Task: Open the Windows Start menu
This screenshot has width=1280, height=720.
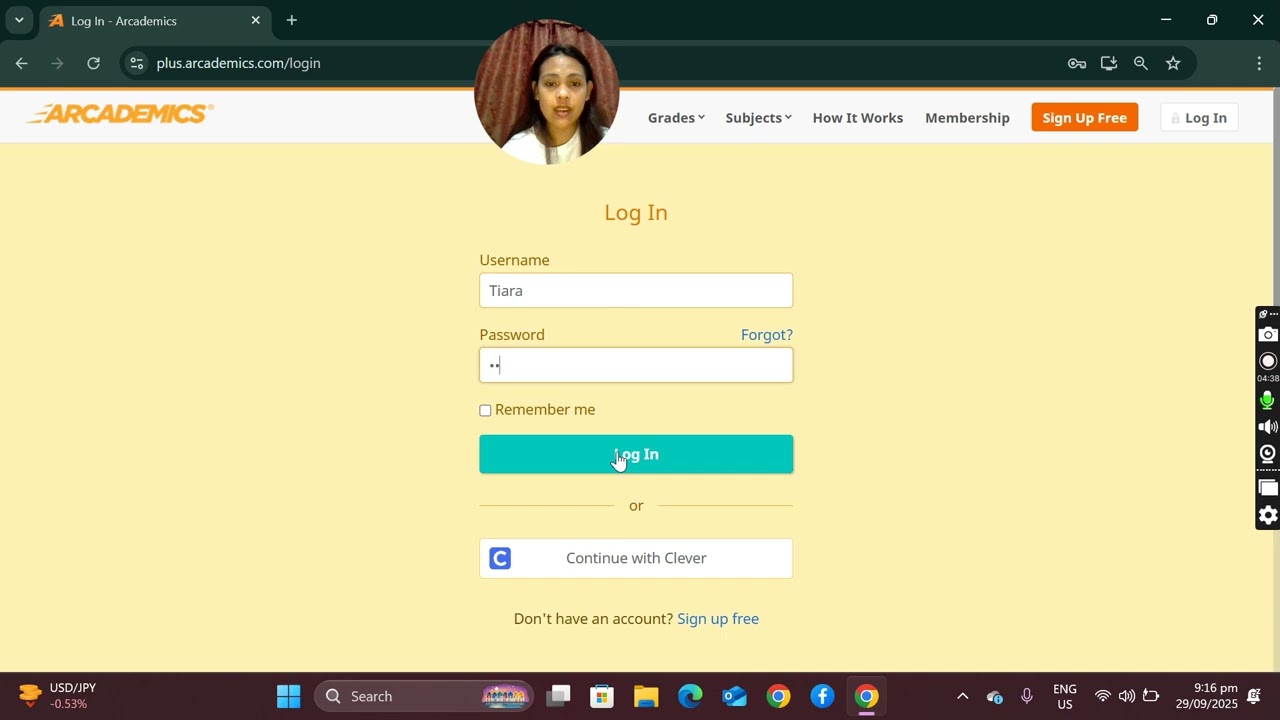Action: pos(289,696)
